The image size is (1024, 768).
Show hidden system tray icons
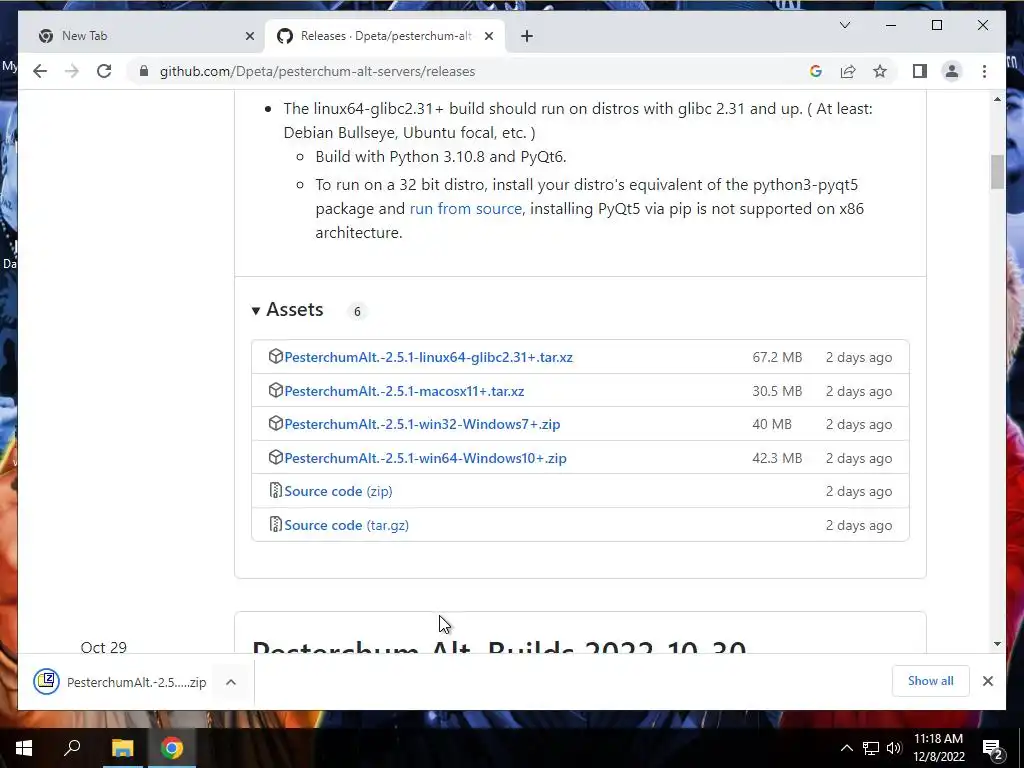[846, 748]
